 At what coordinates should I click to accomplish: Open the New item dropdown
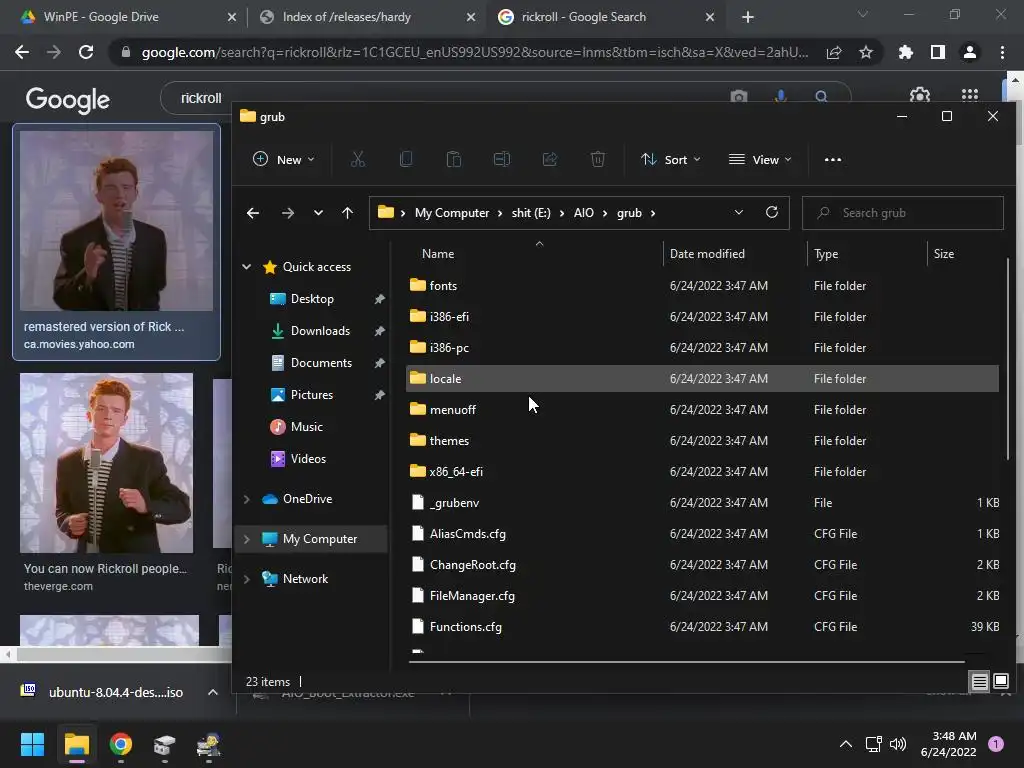click(x=284, y=159)
